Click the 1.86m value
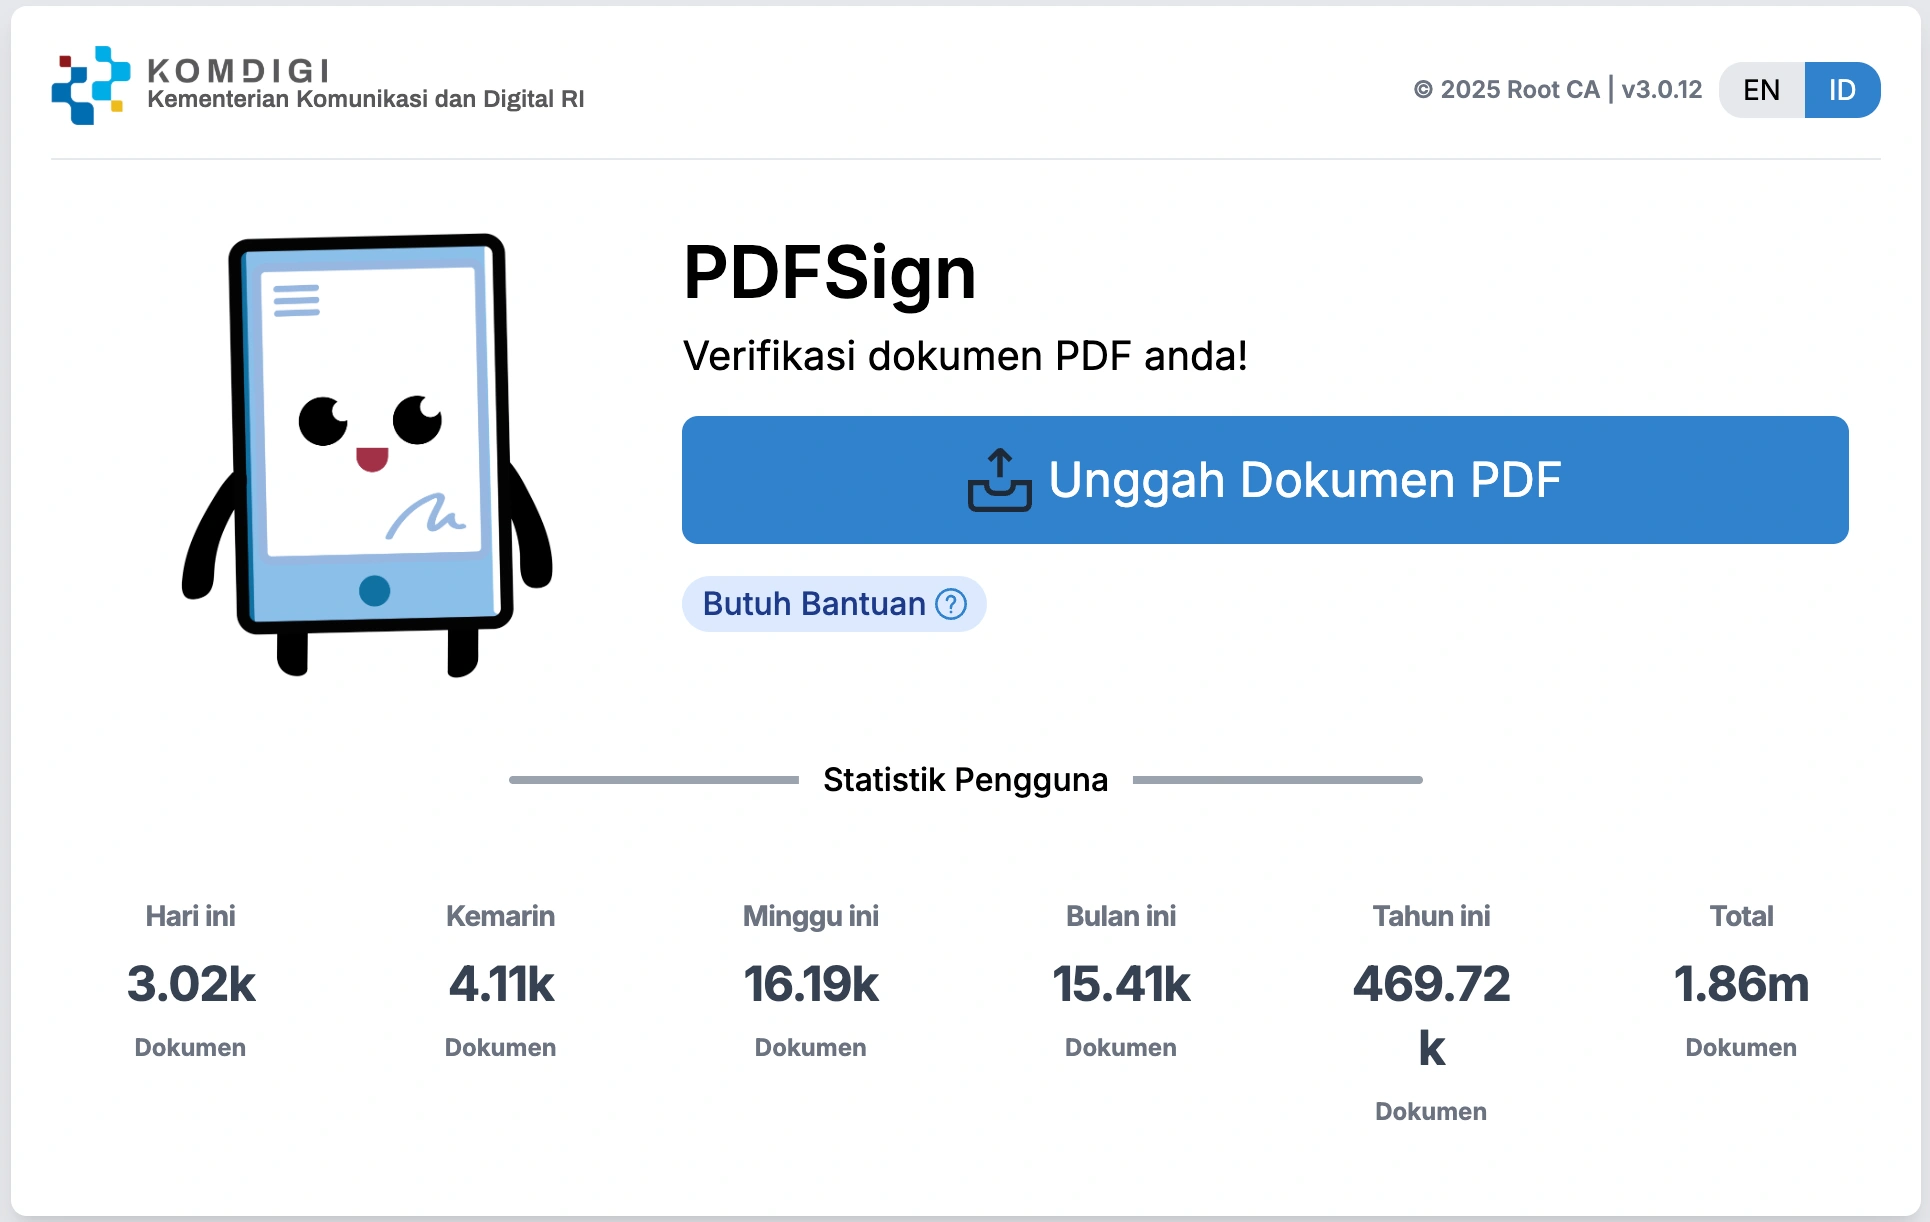Image resolution: width=1930 pixels, height=1222 pixels. [x=1741, y=984]
